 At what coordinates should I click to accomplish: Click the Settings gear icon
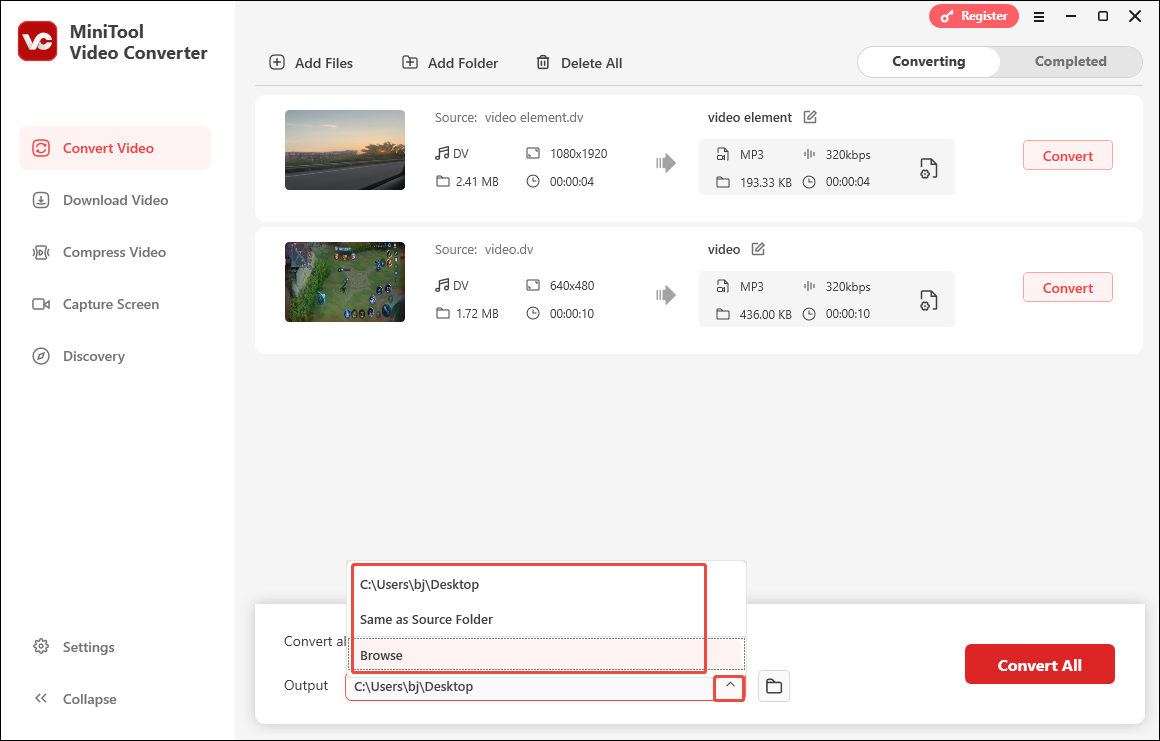click(41, 646)
